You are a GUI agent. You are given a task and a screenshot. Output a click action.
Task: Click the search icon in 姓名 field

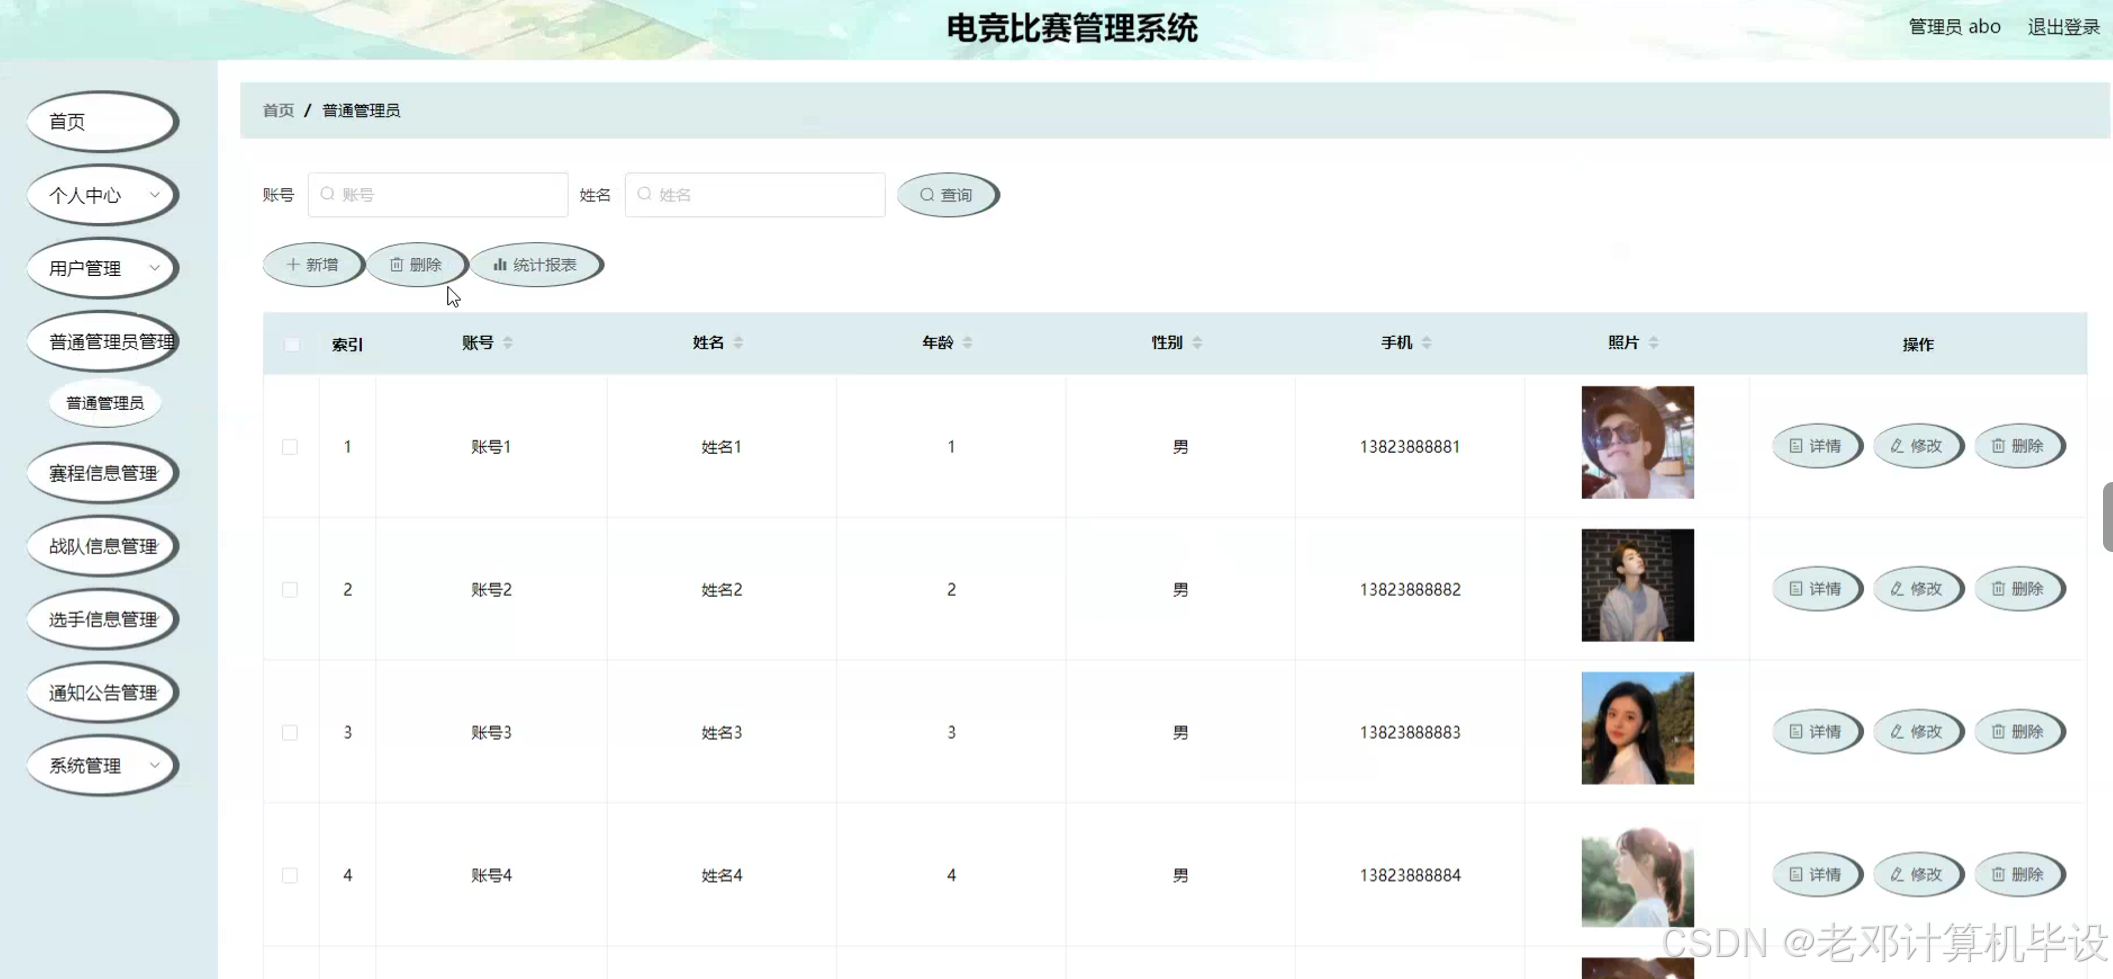tap(644, 194)
